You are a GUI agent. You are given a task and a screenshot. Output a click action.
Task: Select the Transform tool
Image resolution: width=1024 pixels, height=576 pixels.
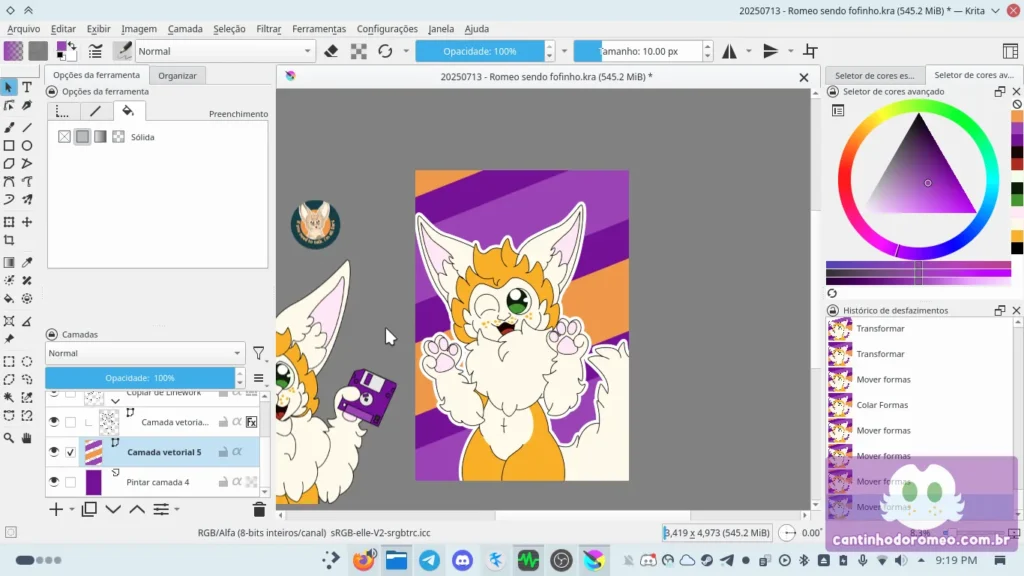point(9,222)
